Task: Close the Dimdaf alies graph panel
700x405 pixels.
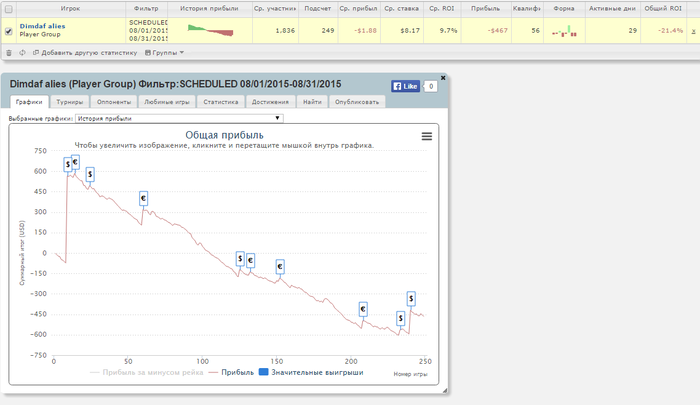Action: coord(443,78)
